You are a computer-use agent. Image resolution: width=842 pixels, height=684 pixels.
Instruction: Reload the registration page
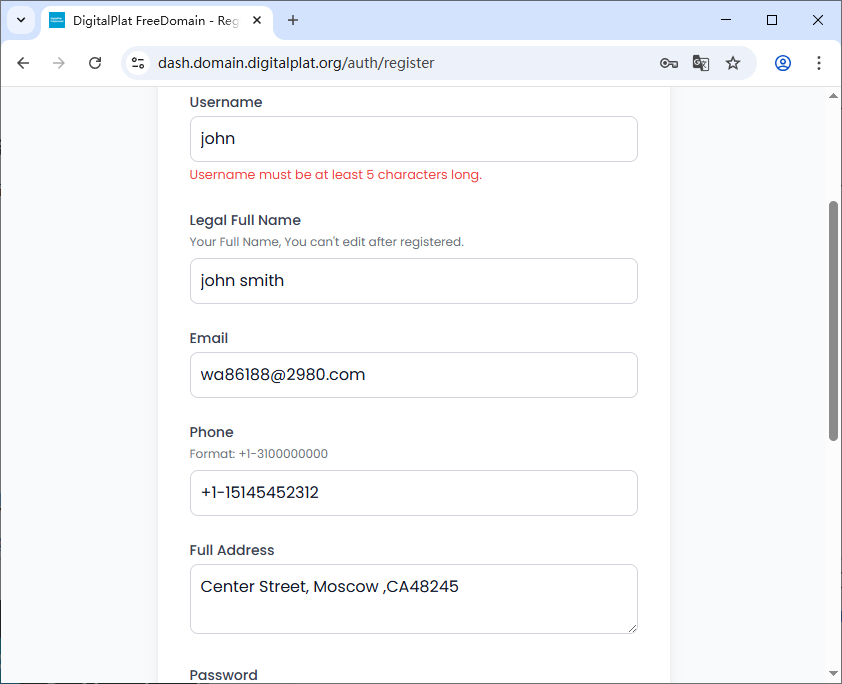tap(95, 63)
